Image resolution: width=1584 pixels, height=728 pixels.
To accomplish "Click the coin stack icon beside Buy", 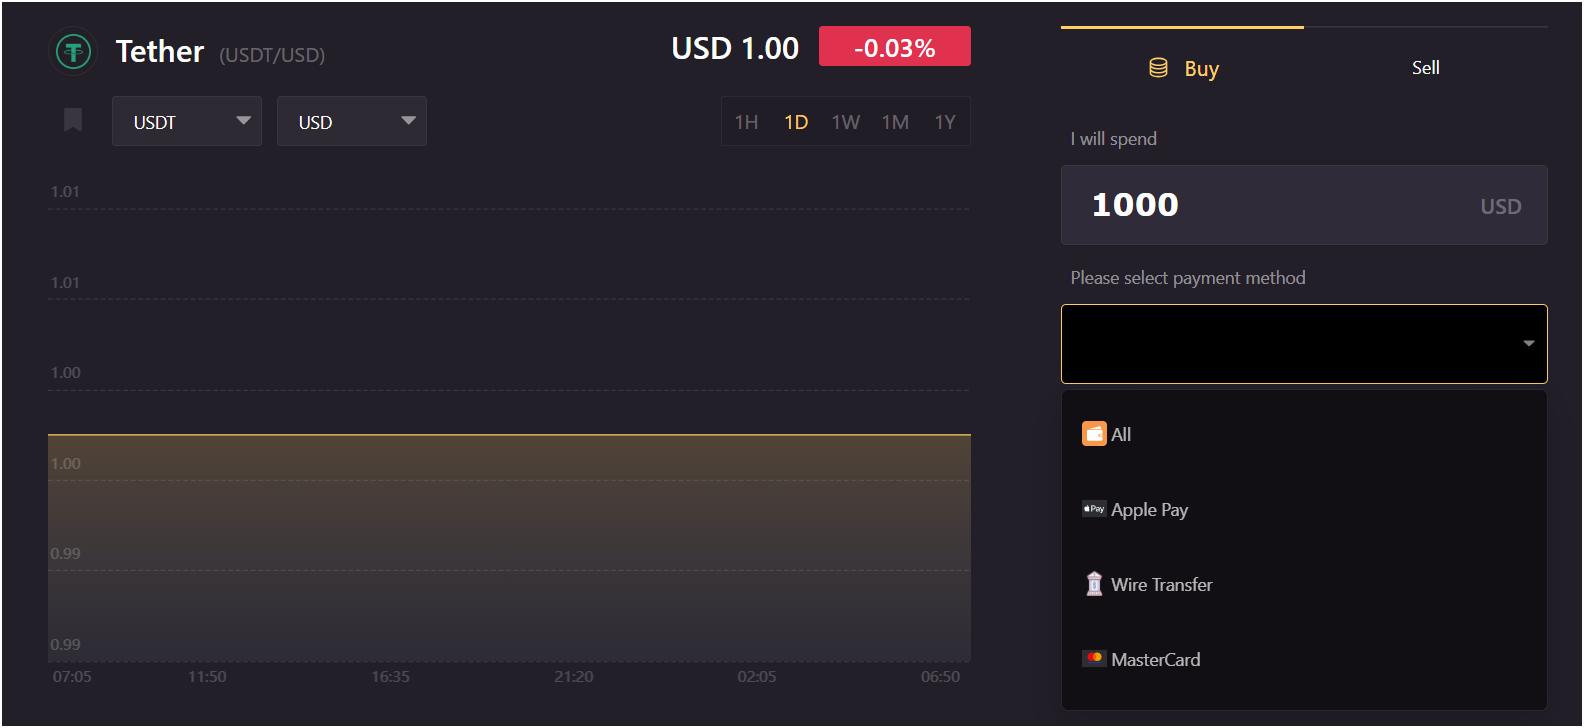I will pyautogui.click(x=1157, y=67).
